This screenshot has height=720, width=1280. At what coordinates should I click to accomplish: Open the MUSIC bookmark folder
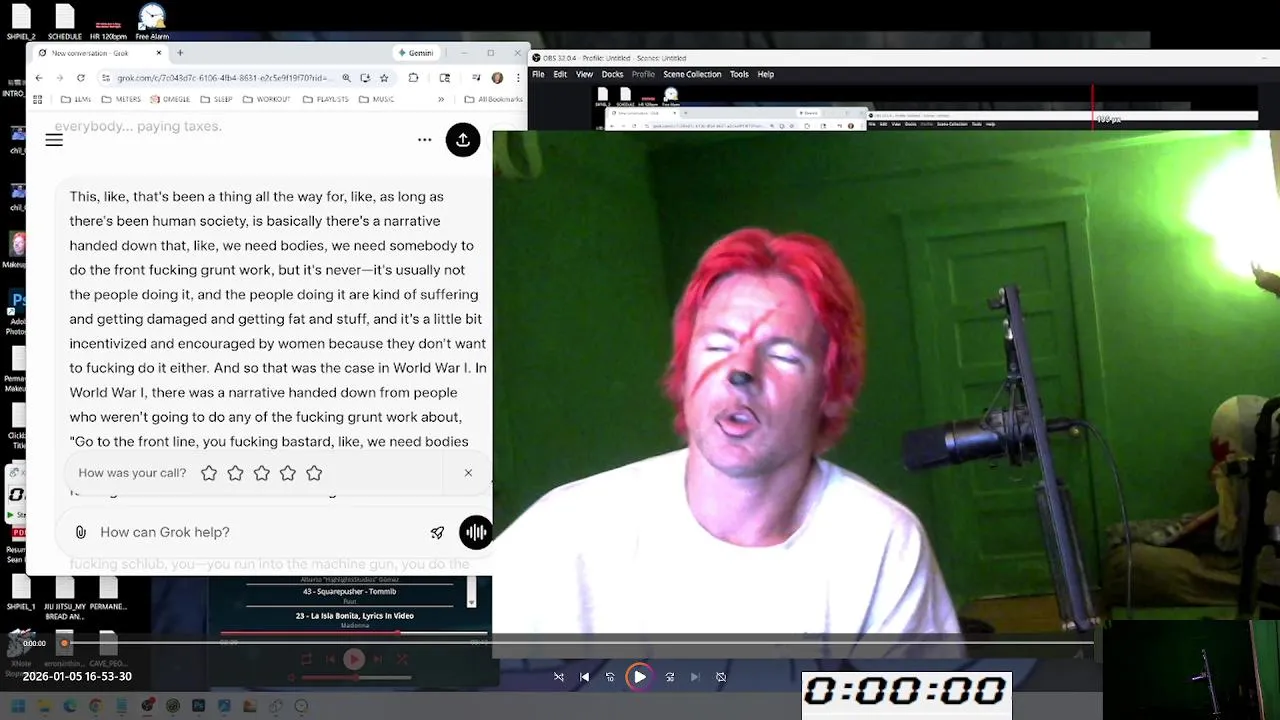coord(375,100)
